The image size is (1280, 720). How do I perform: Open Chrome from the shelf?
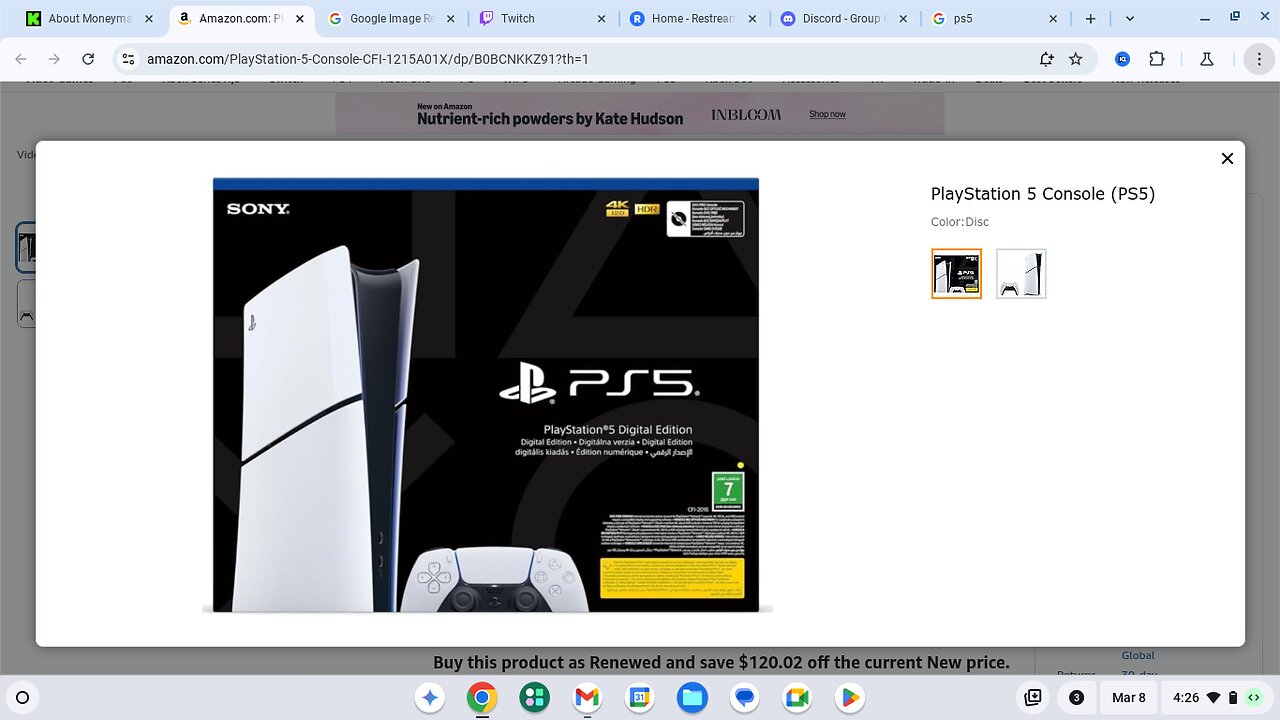[x=482, y=698]
